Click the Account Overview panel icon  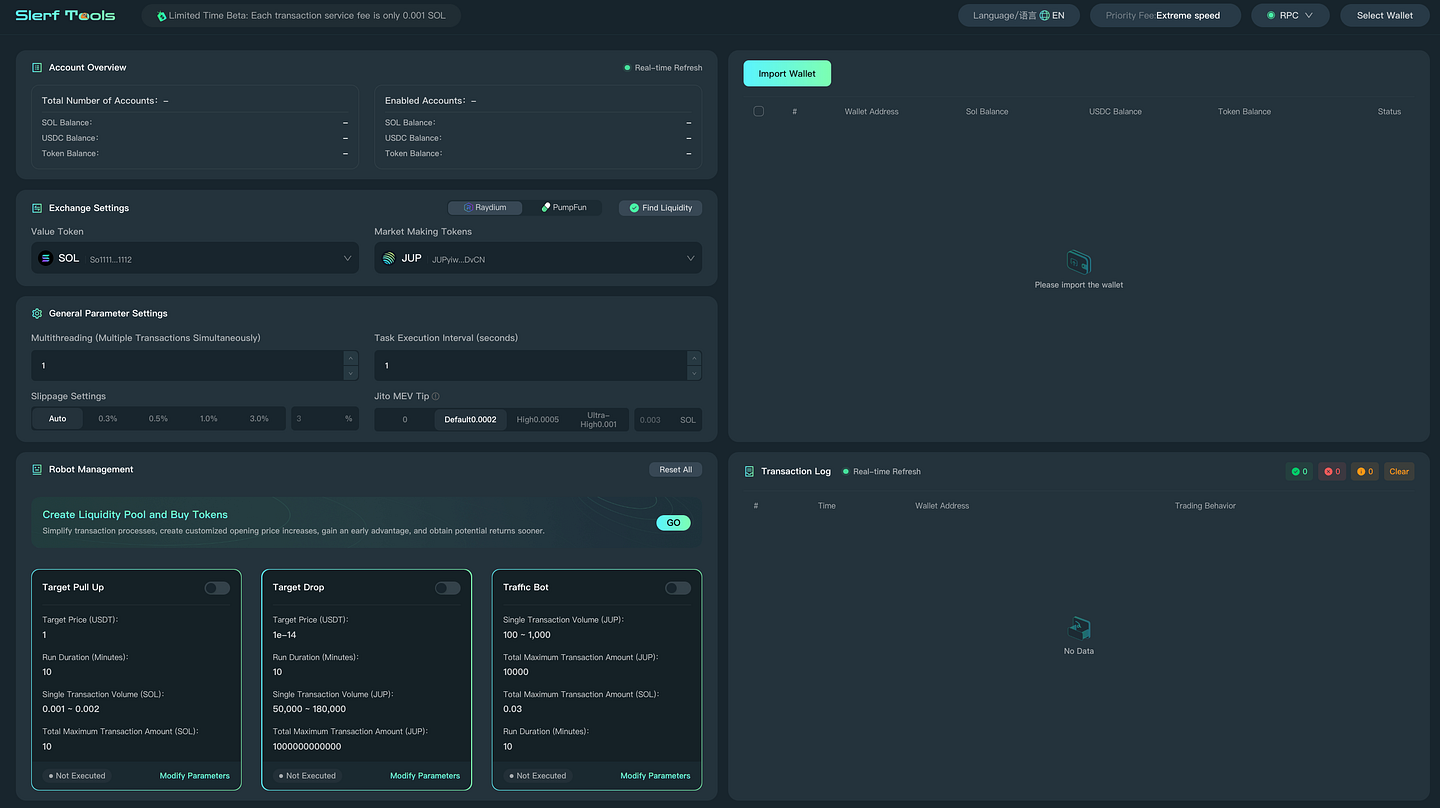pyautogui.click(x=37, y=68)
